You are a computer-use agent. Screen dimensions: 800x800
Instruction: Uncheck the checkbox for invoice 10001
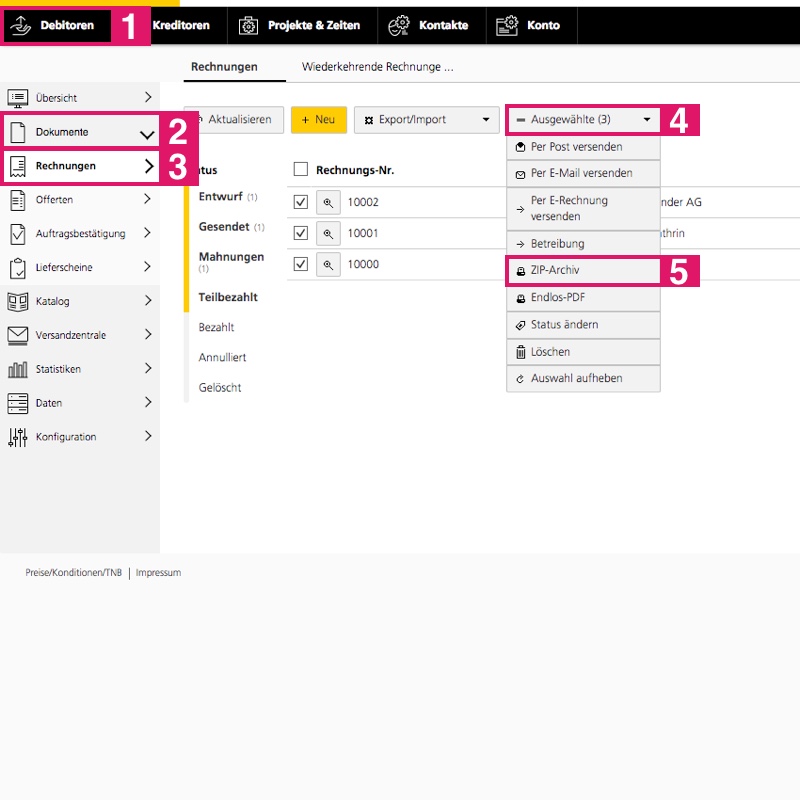click(x=301, y=234)
